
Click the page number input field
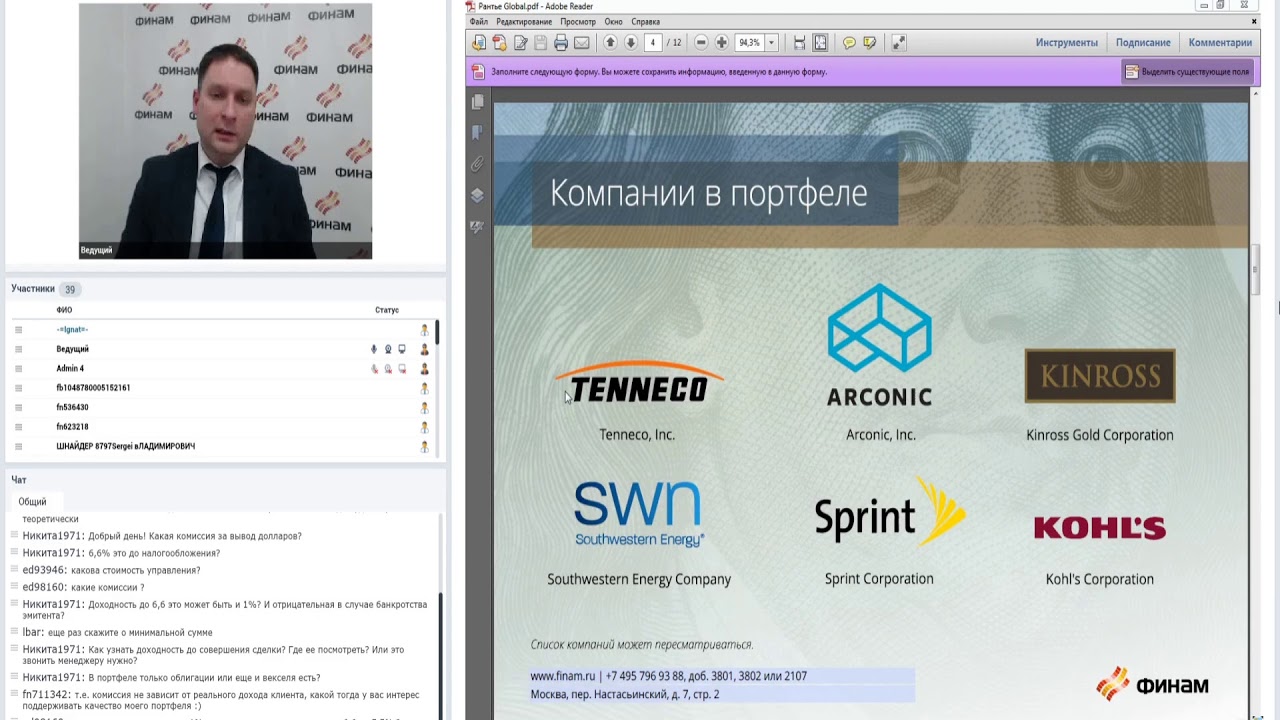pyautogui.click(x=652, y=43)
